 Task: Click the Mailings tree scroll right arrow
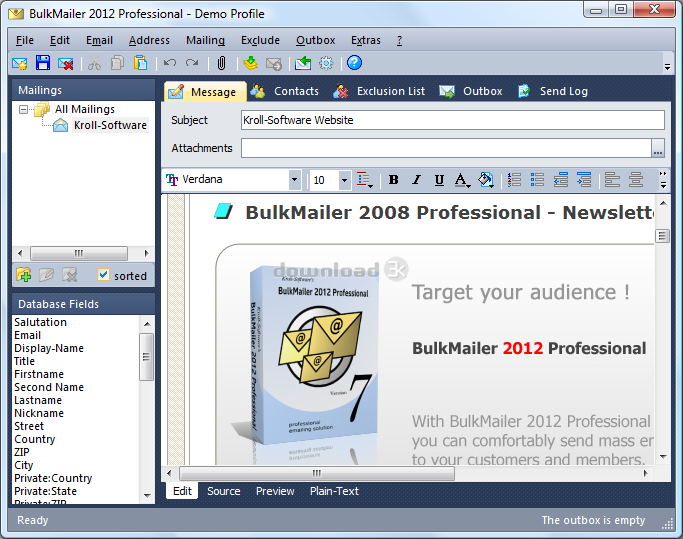pyautogui.click(x=146, y=253)
